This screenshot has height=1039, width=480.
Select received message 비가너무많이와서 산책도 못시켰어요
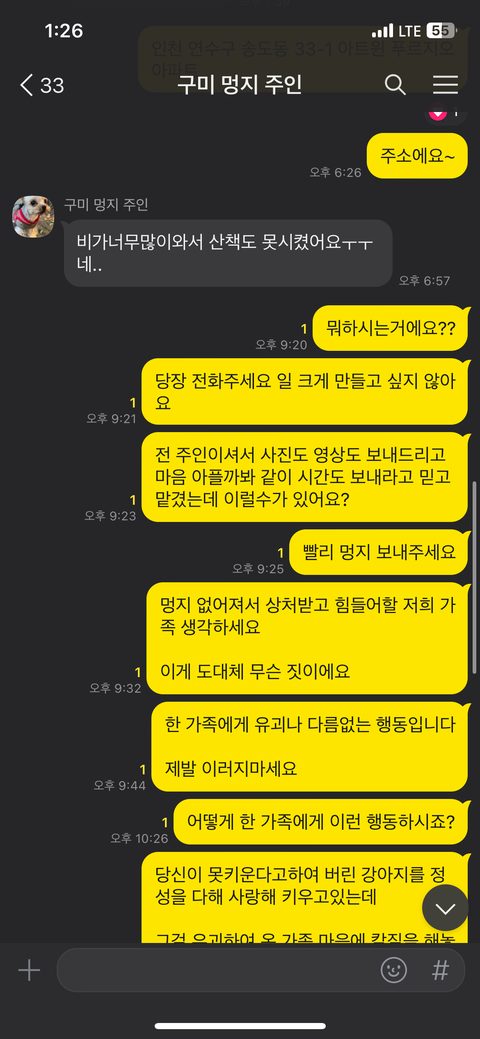[x=228, y=253]
